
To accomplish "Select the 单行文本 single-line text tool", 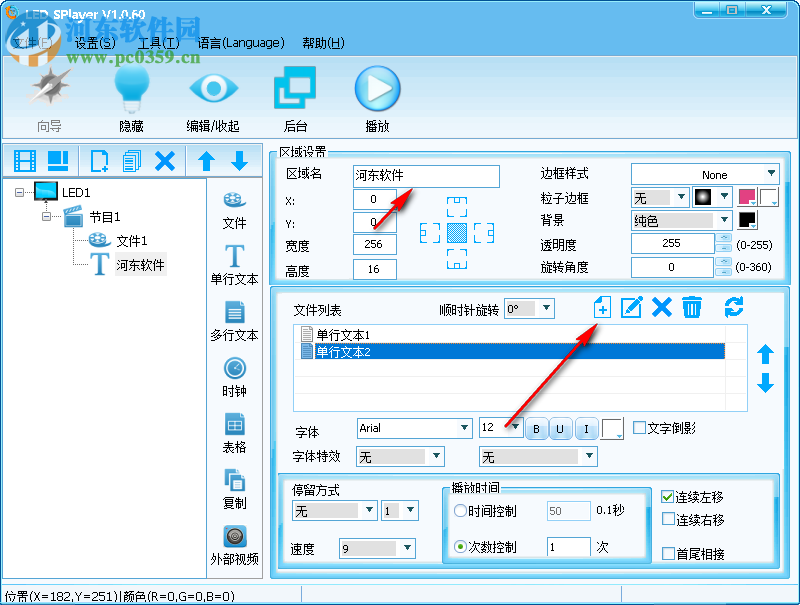I will 234,260.
